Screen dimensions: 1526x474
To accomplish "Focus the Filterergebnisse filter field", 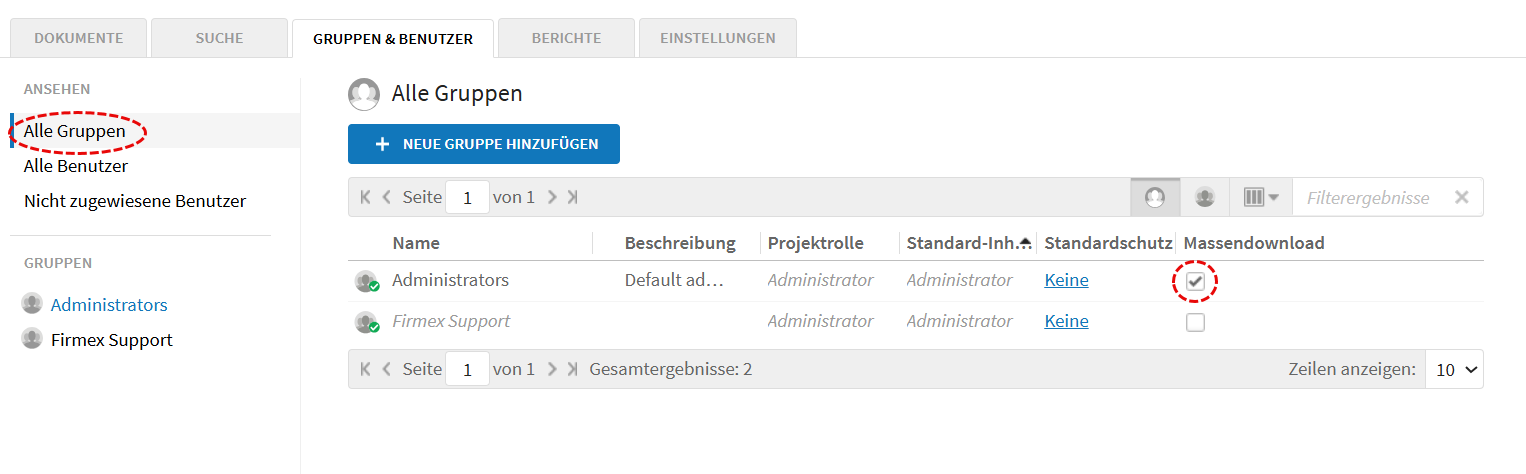I will [x=1370, y=197].
